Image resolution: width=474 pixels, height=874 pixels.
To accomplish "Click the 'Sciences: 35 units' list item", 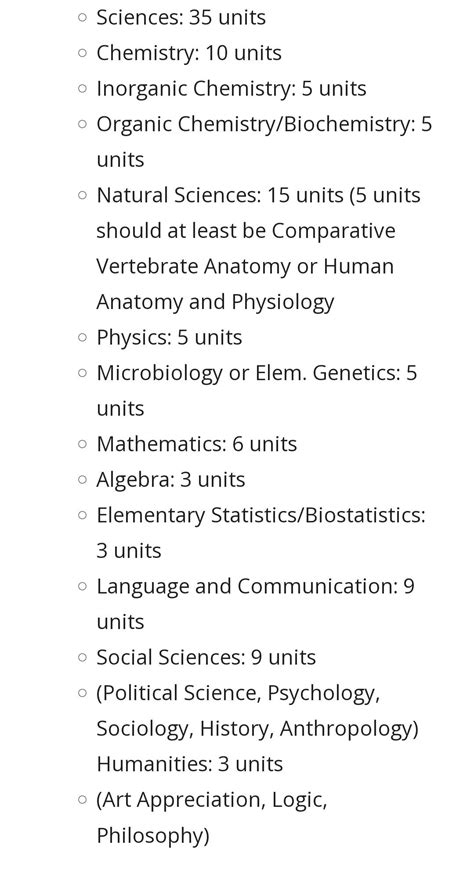I will coord(181,17).
